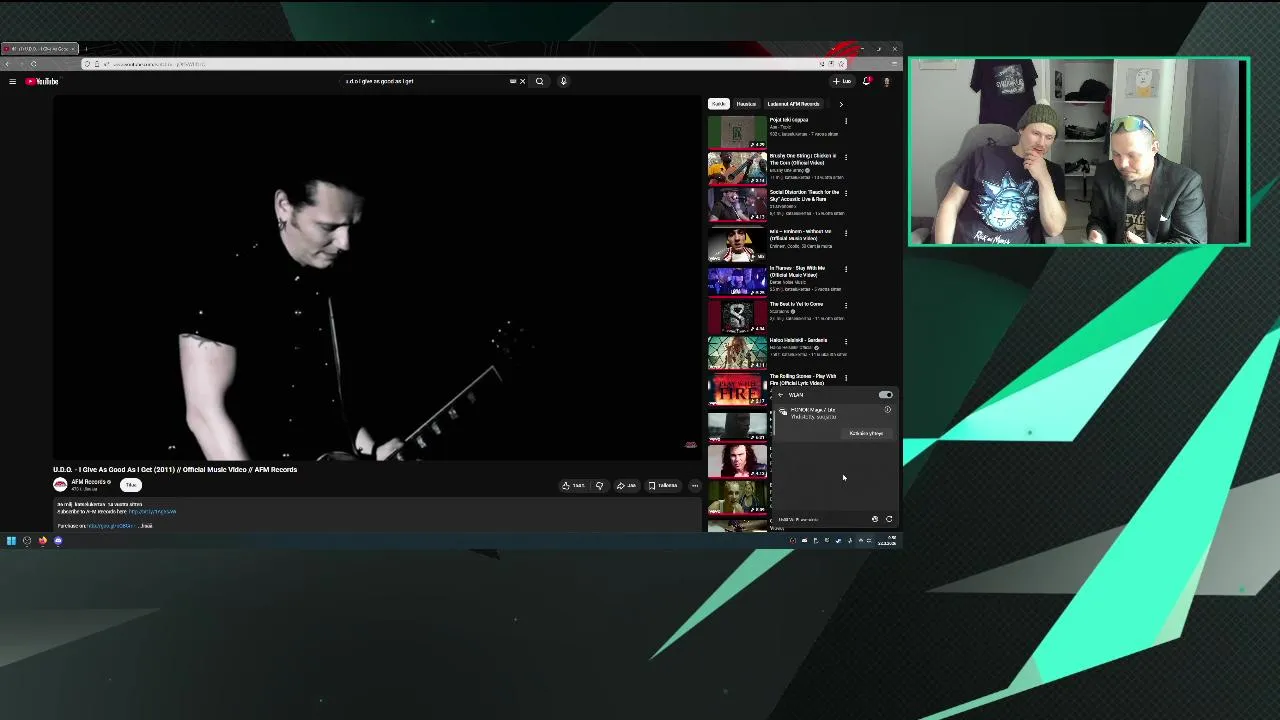Start voice search with microphone icon
The height and width of the screenshot is (720, 1280).
[x=563, y=81]
